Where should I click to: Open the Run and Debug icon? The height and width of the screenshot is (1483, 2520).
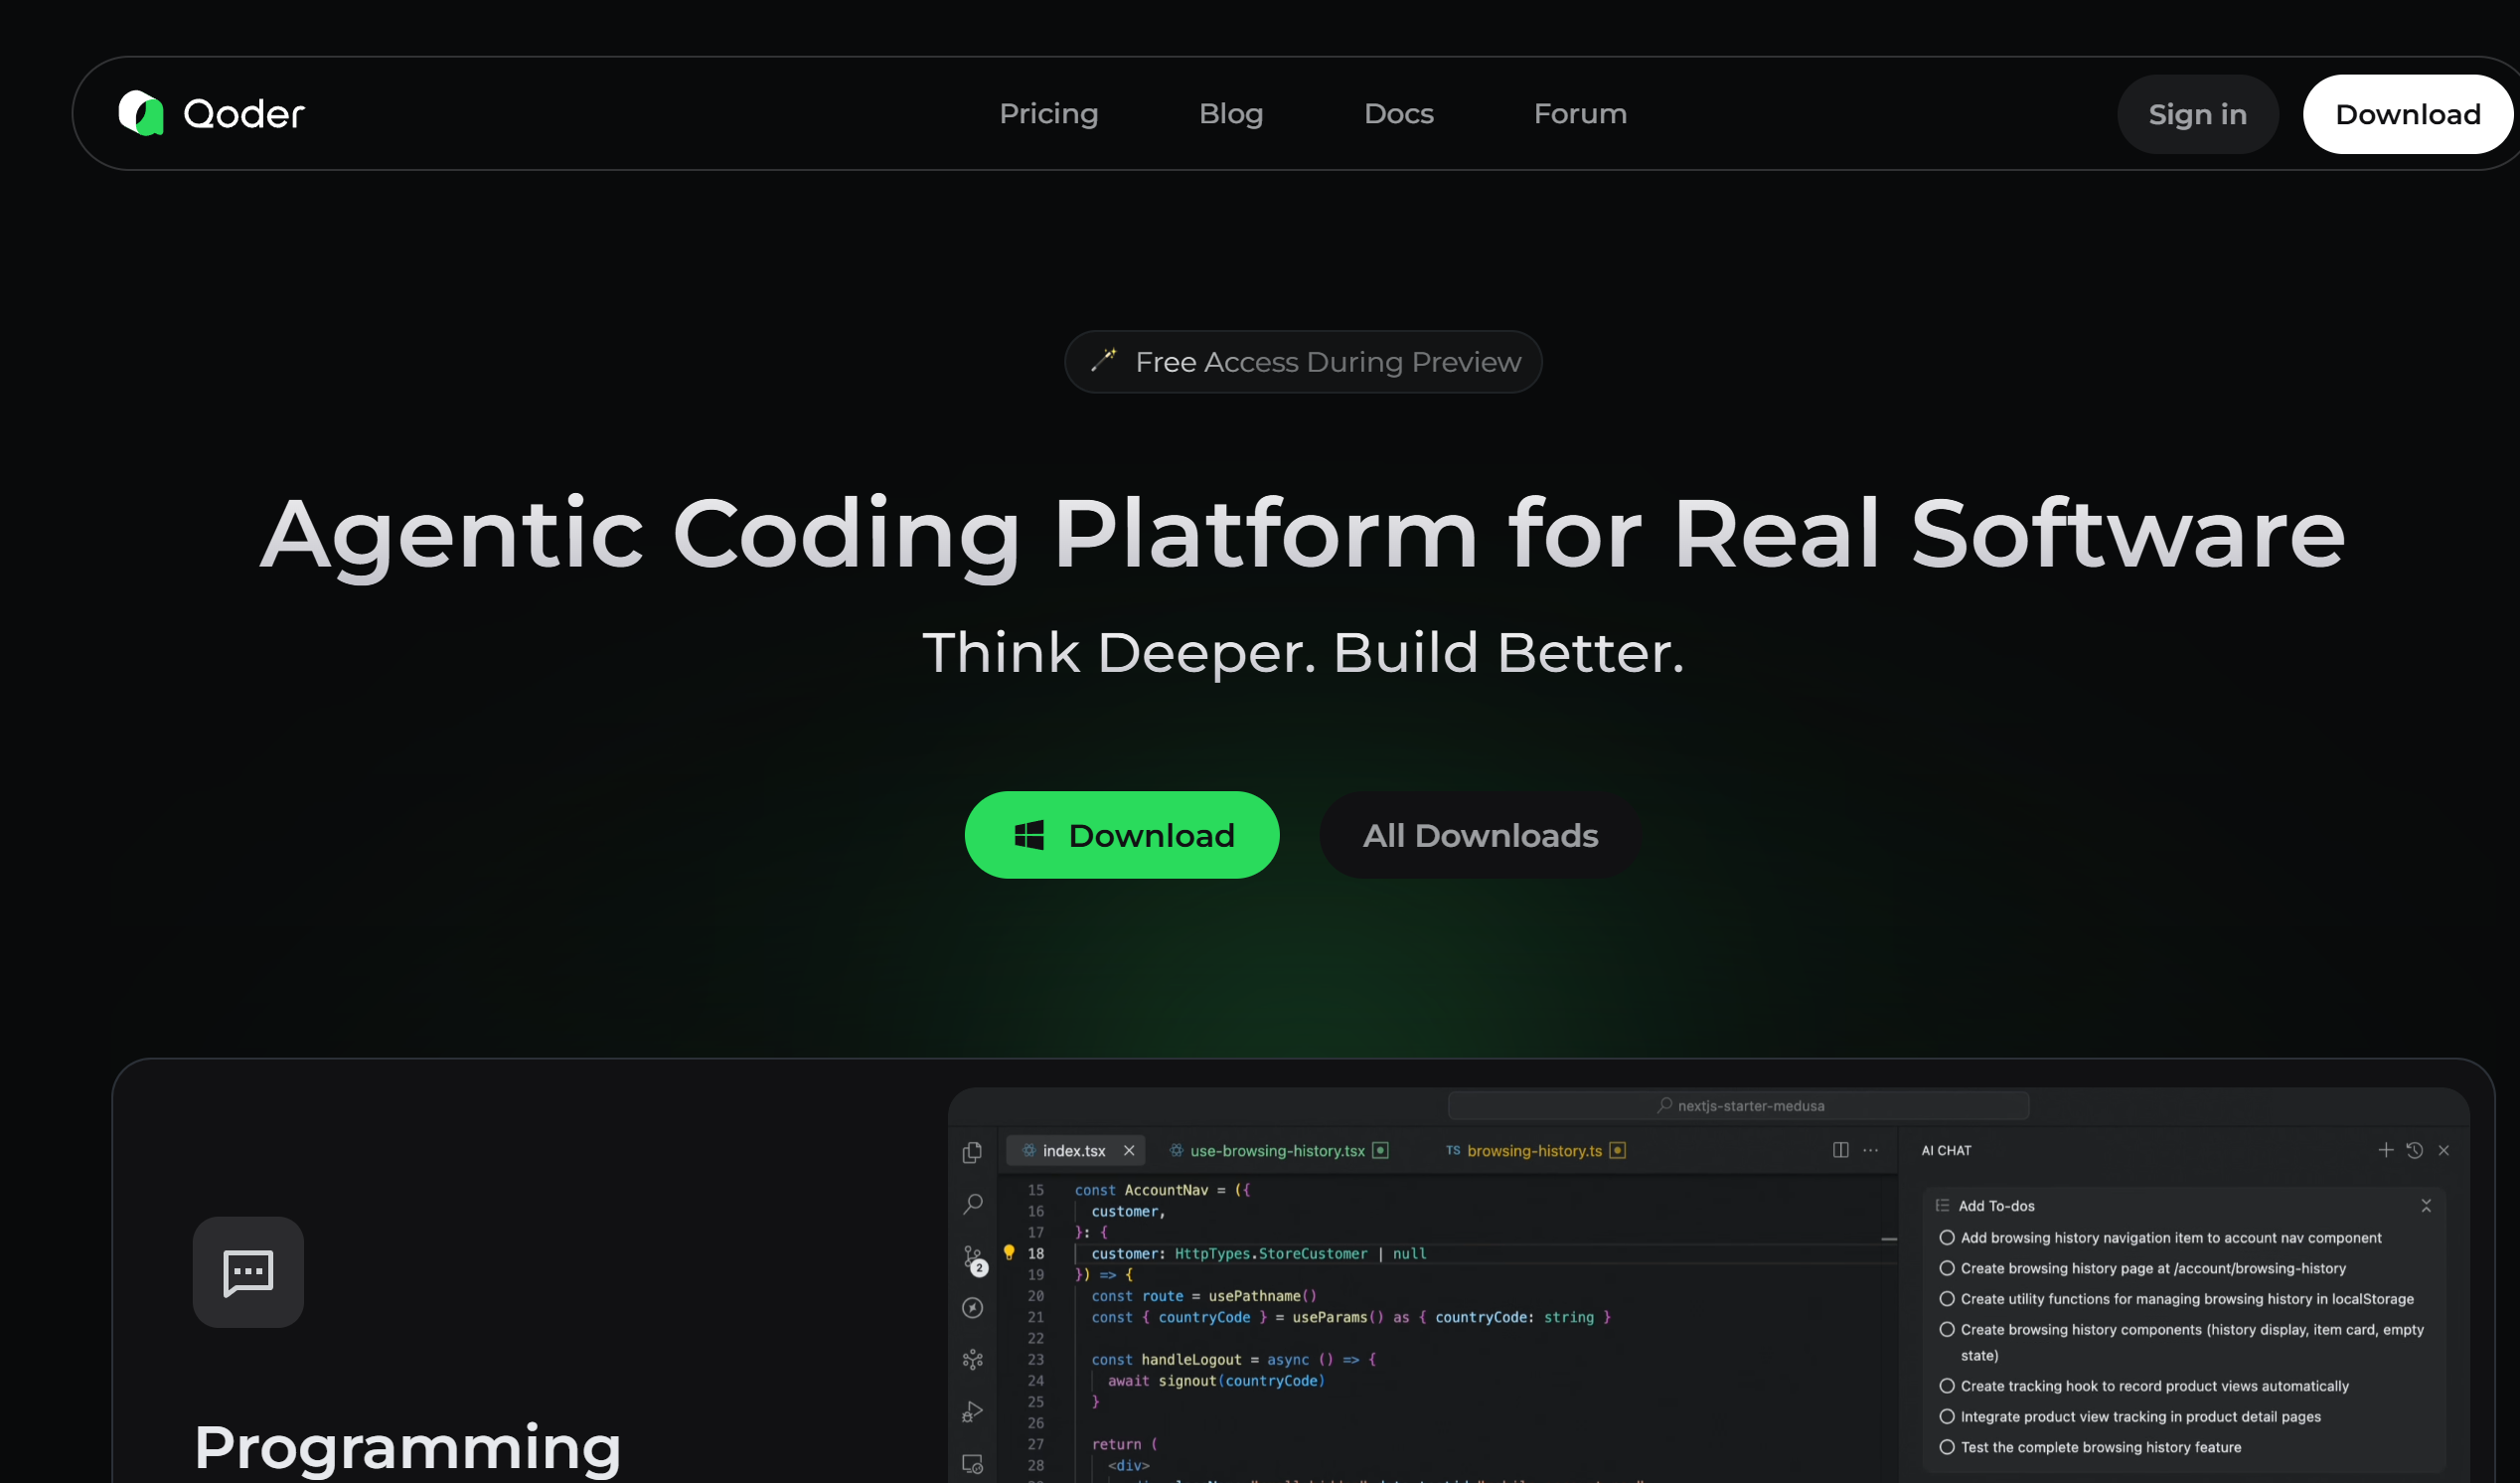pos(972,1412)
